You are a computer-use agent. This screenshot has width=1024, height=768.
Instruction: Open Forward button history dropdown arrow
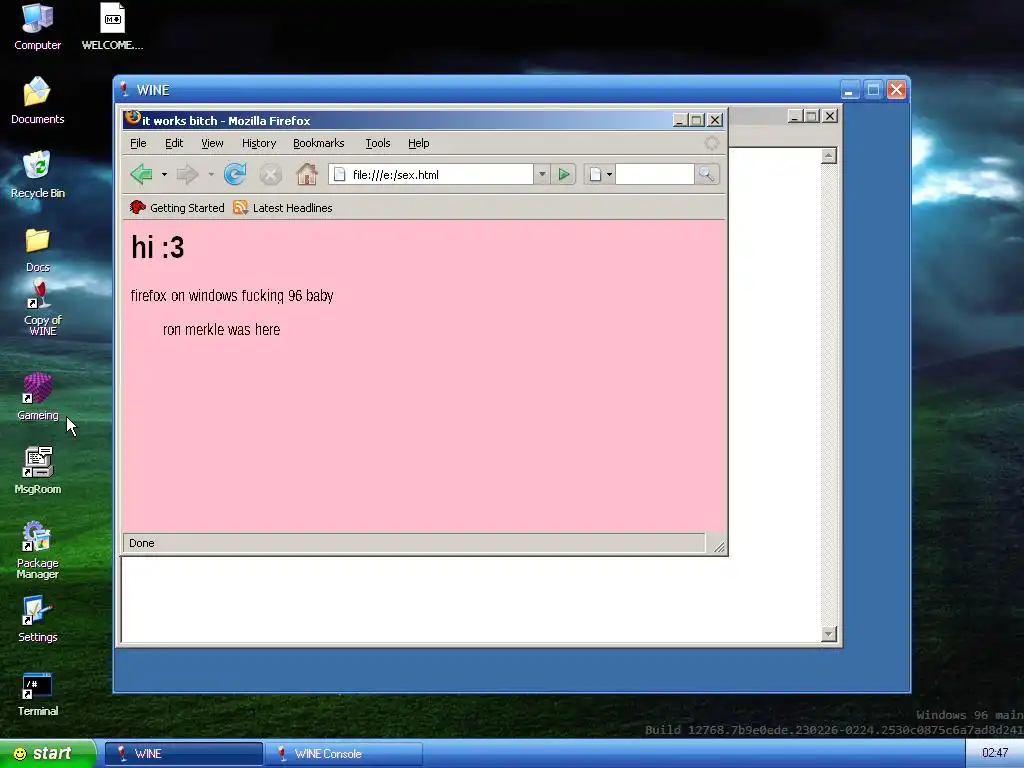[x=211, y=174]
